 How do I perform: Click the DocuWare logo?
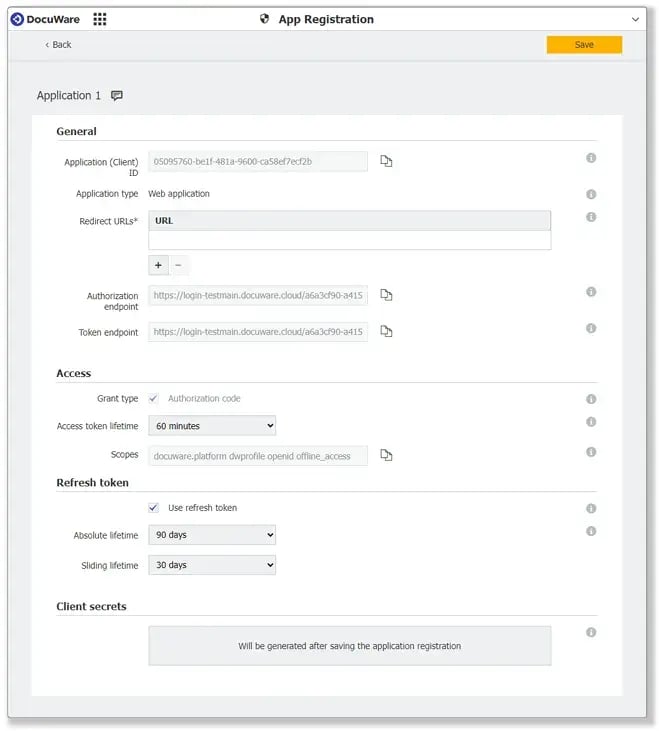pyautogui.click(x=45, y=19)
